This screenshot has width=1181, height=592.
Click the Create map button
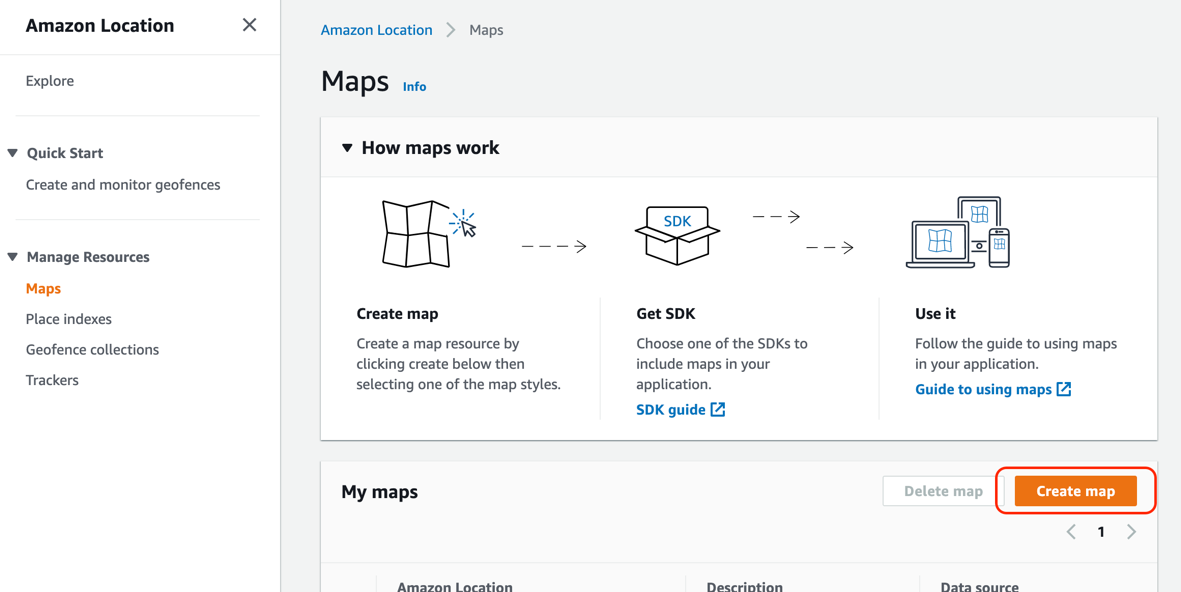[x=1076, y=491]
